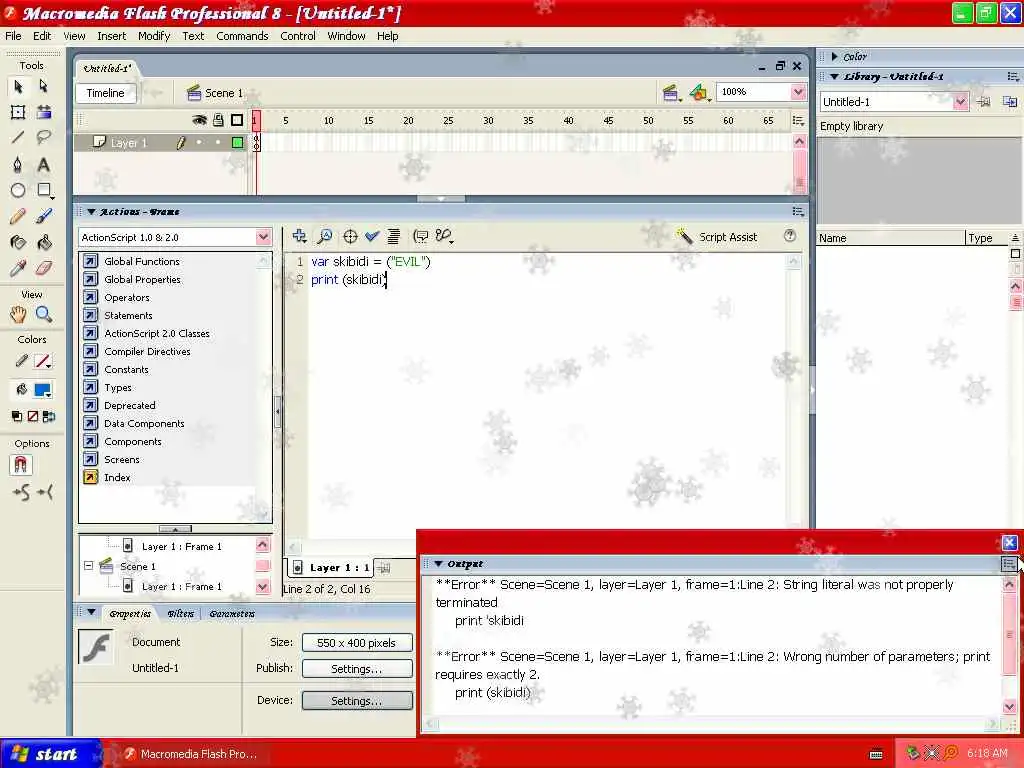The height and width of the screenshot is (768, 1024).
Task: Click the Scene 1 breadcrumb
Action: pos(215,93)
